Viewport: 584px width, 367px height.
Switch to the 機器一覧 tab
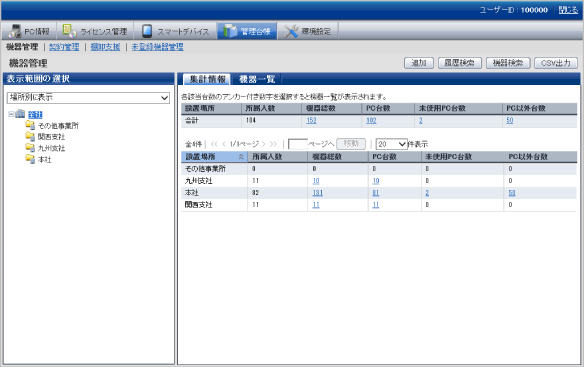[x=257, y=79]
